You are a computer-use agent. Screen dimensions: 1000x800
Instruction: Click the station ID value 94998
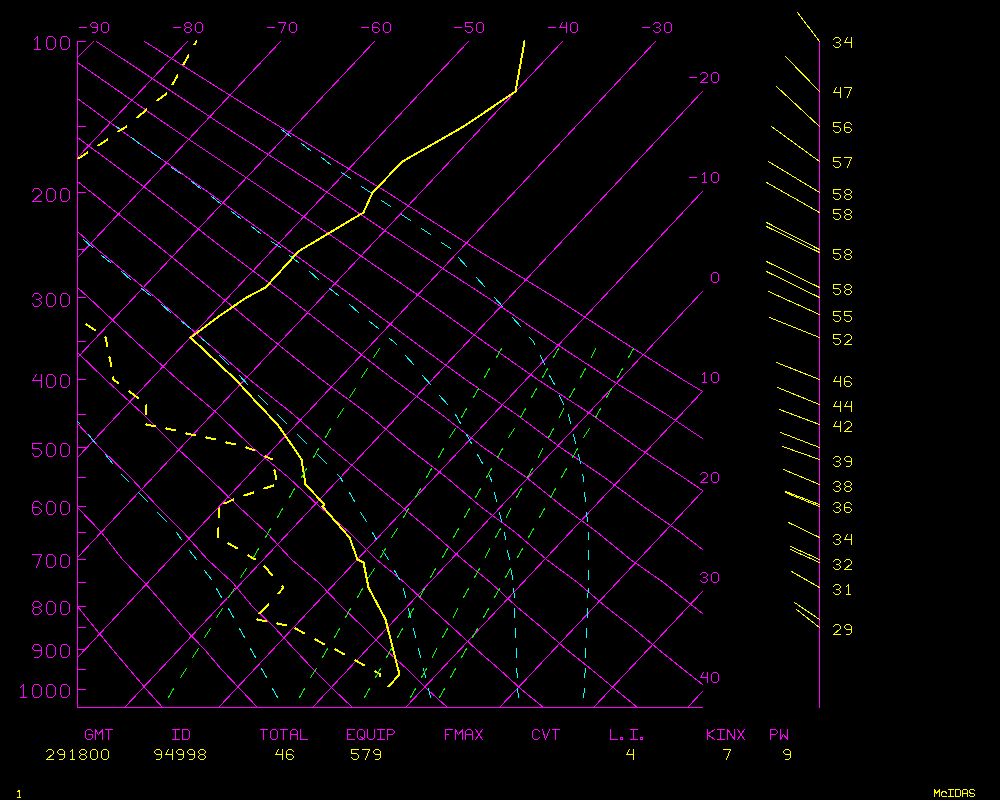pos(180,755)
